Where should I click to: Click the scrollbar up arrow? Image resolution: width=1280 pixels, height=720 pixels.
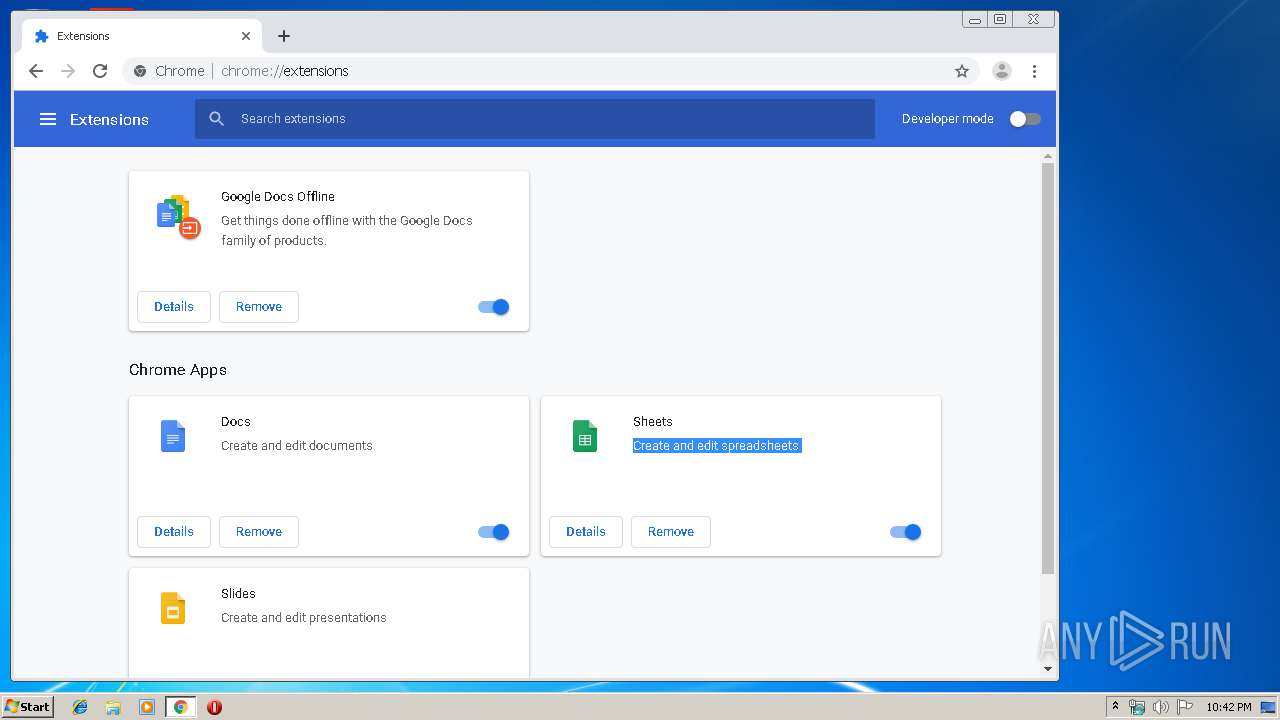click(x=1048, y=156)
